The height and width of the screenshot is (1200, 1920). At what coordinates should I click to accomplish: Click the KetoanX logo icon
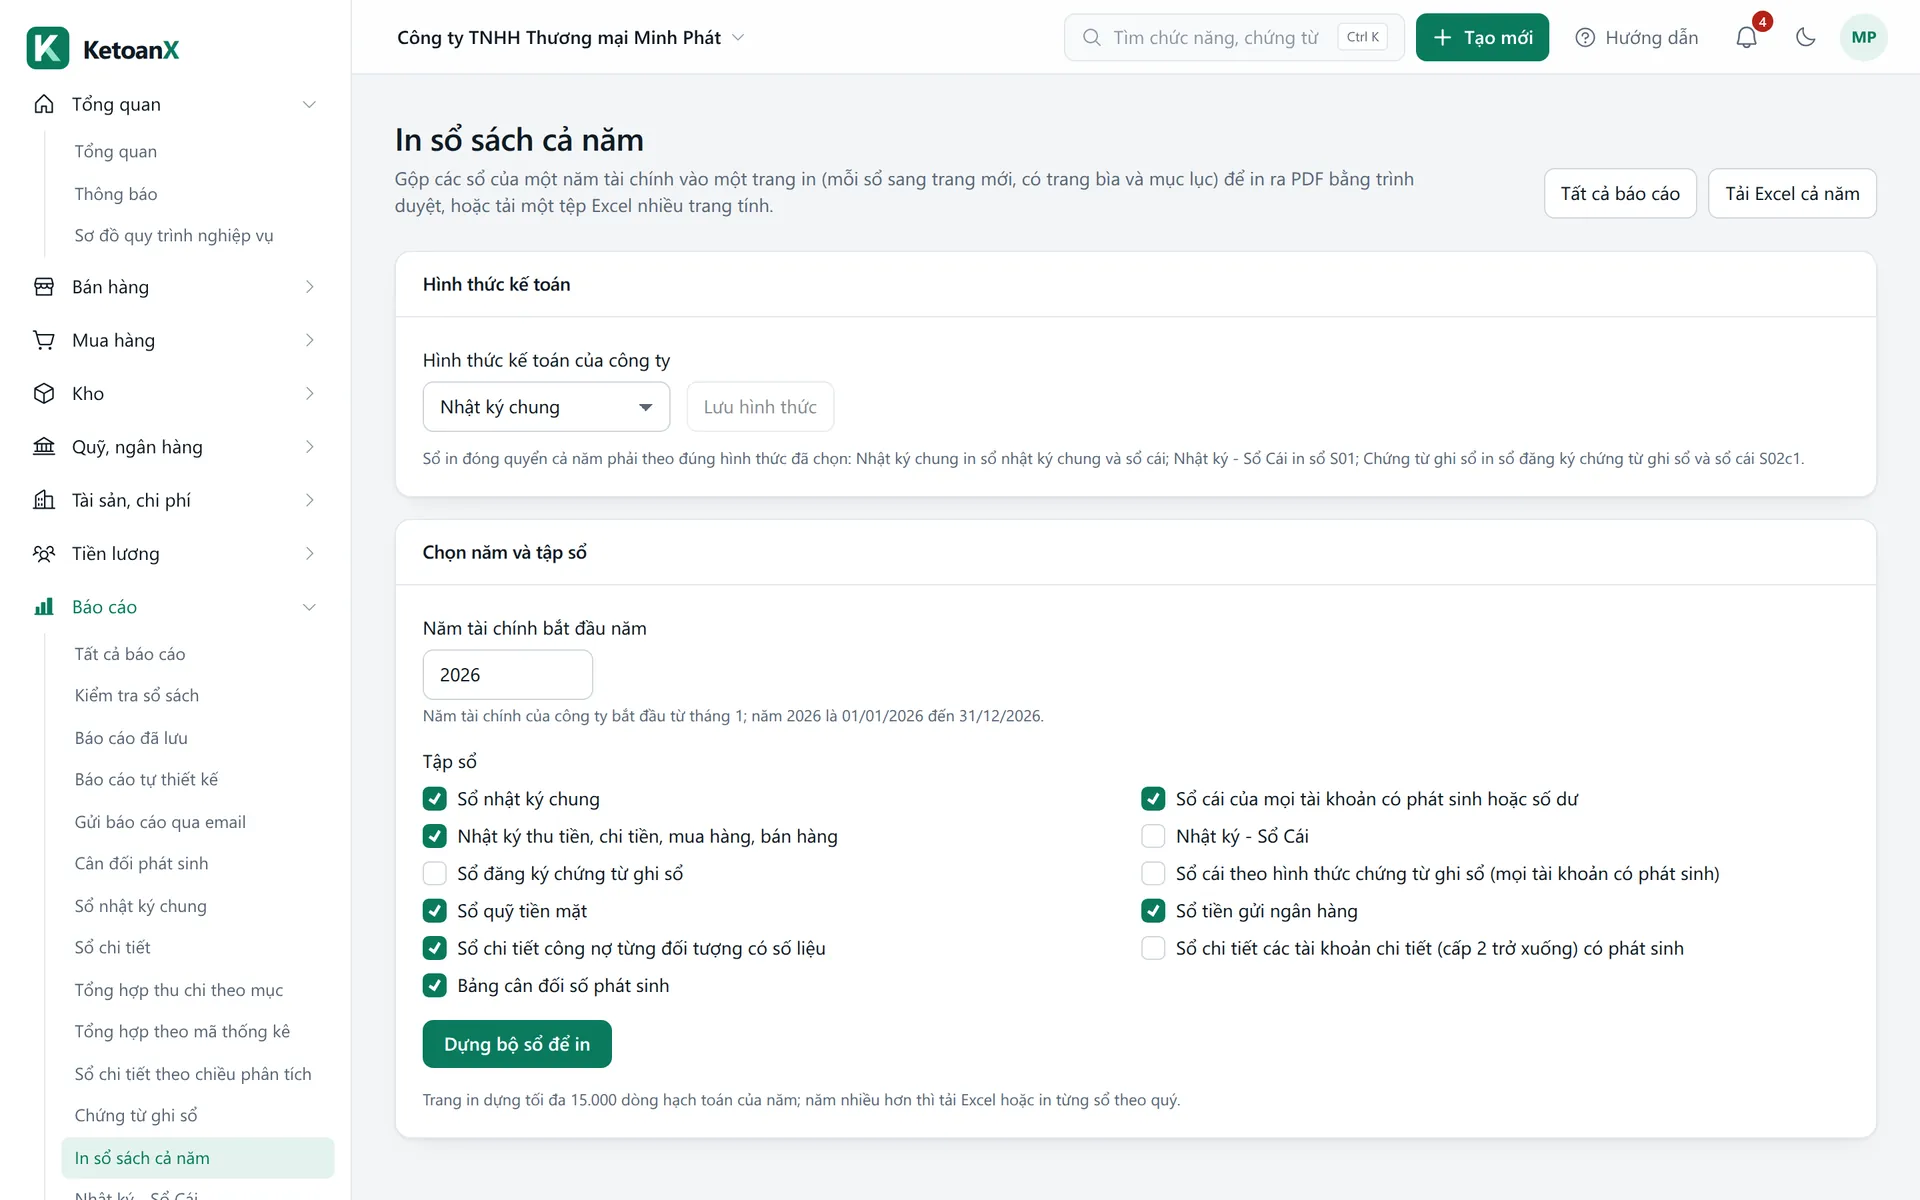48,48
